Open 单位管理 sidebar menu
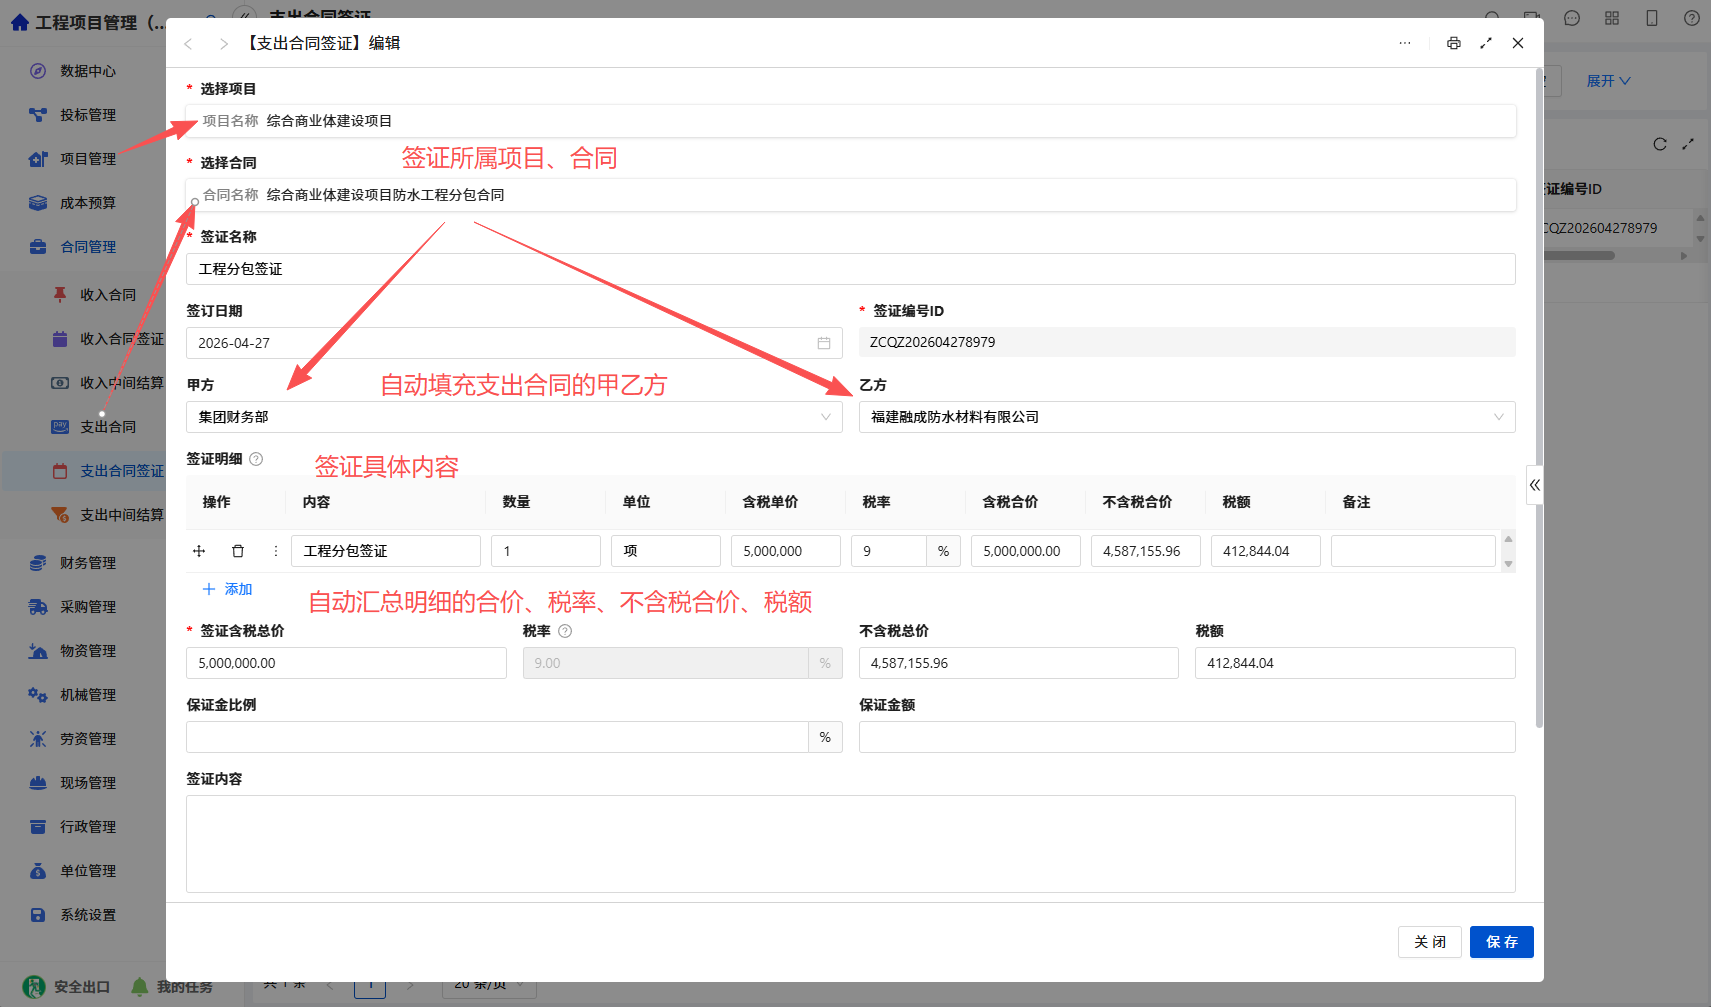This screenshot has width=1711, height=1007. click(88, 871)
